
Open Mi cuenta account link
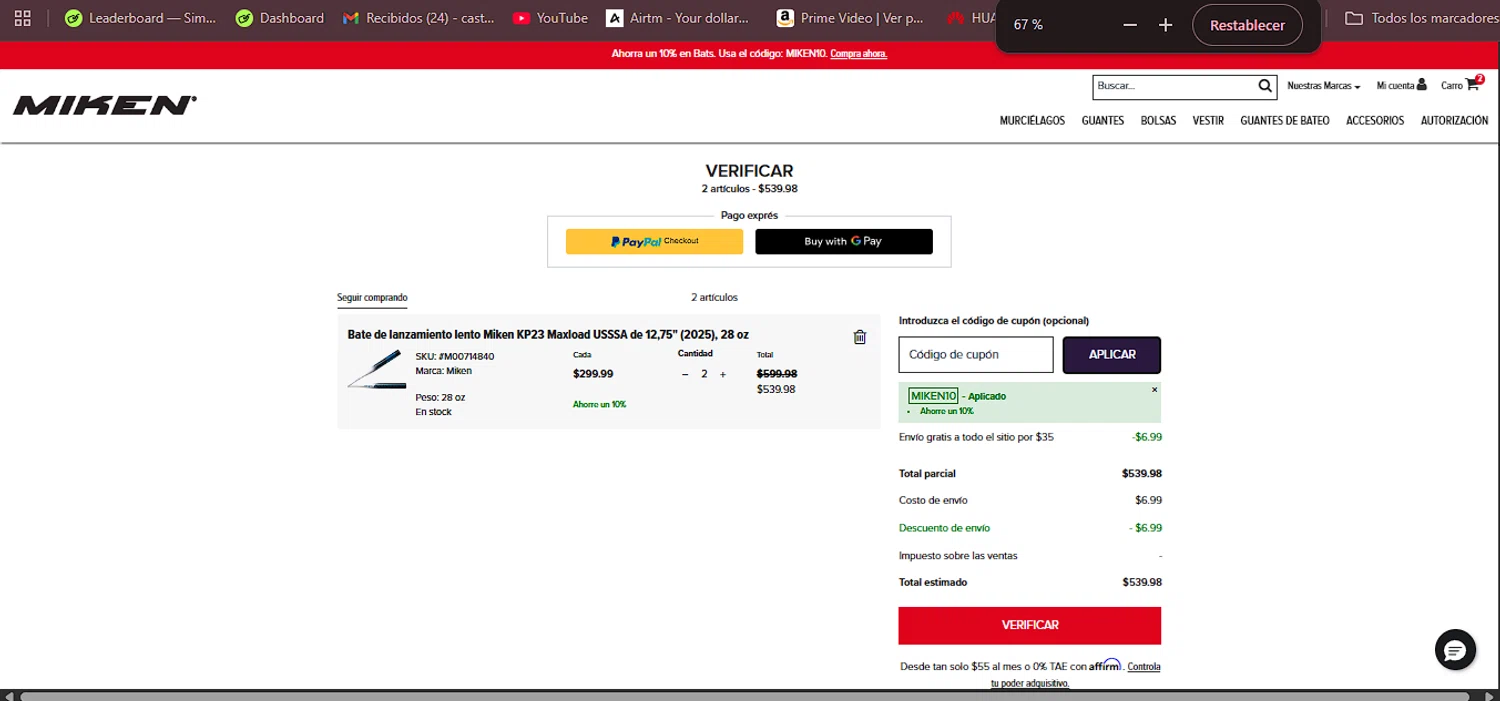click(x=1401, y=86)
